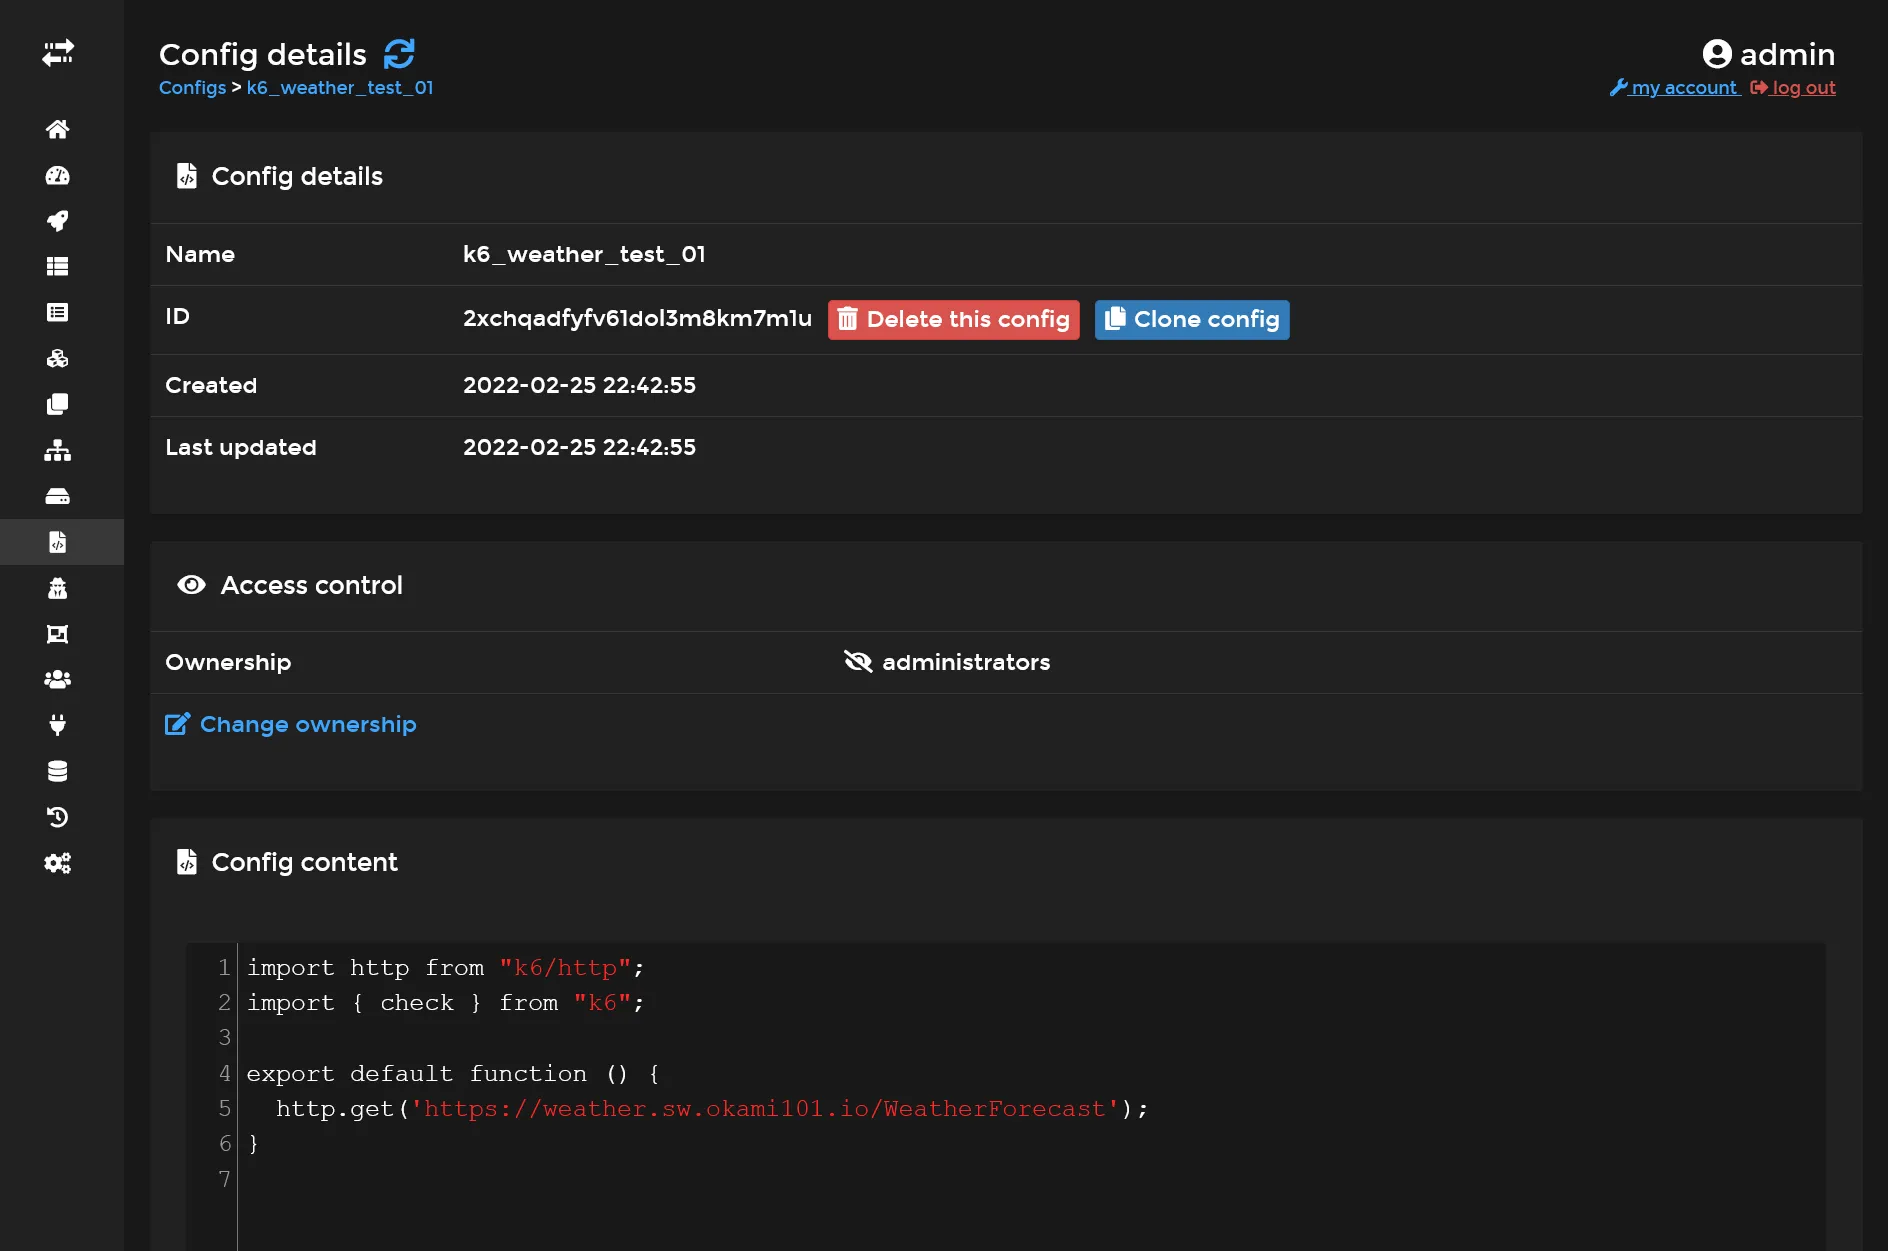Screen dimensions: 1888x1251
Task: Open the database icon in the sidebar
Action: tap(57, 771)
